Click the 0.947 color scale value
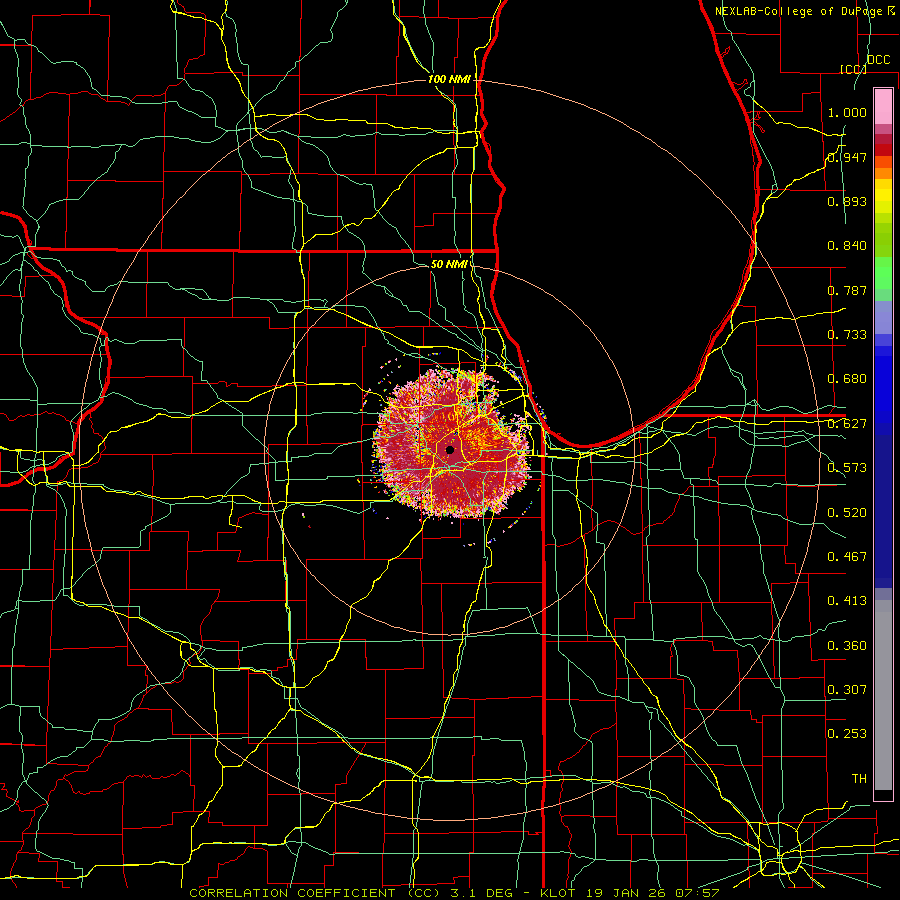 tap(847, 157)
